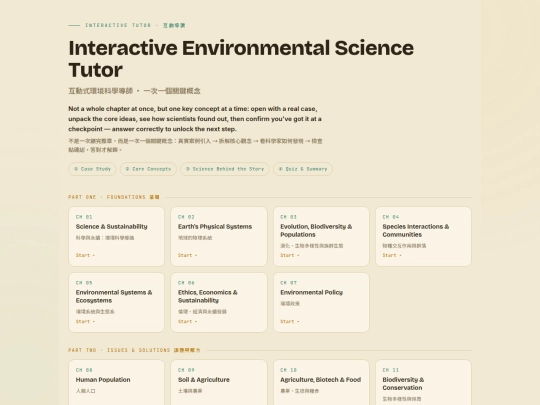Image resolution: width=540 pixels, height=405 pixels.
Task: Select the Quiz & Summary pill
Action: [x=303, y=169]
